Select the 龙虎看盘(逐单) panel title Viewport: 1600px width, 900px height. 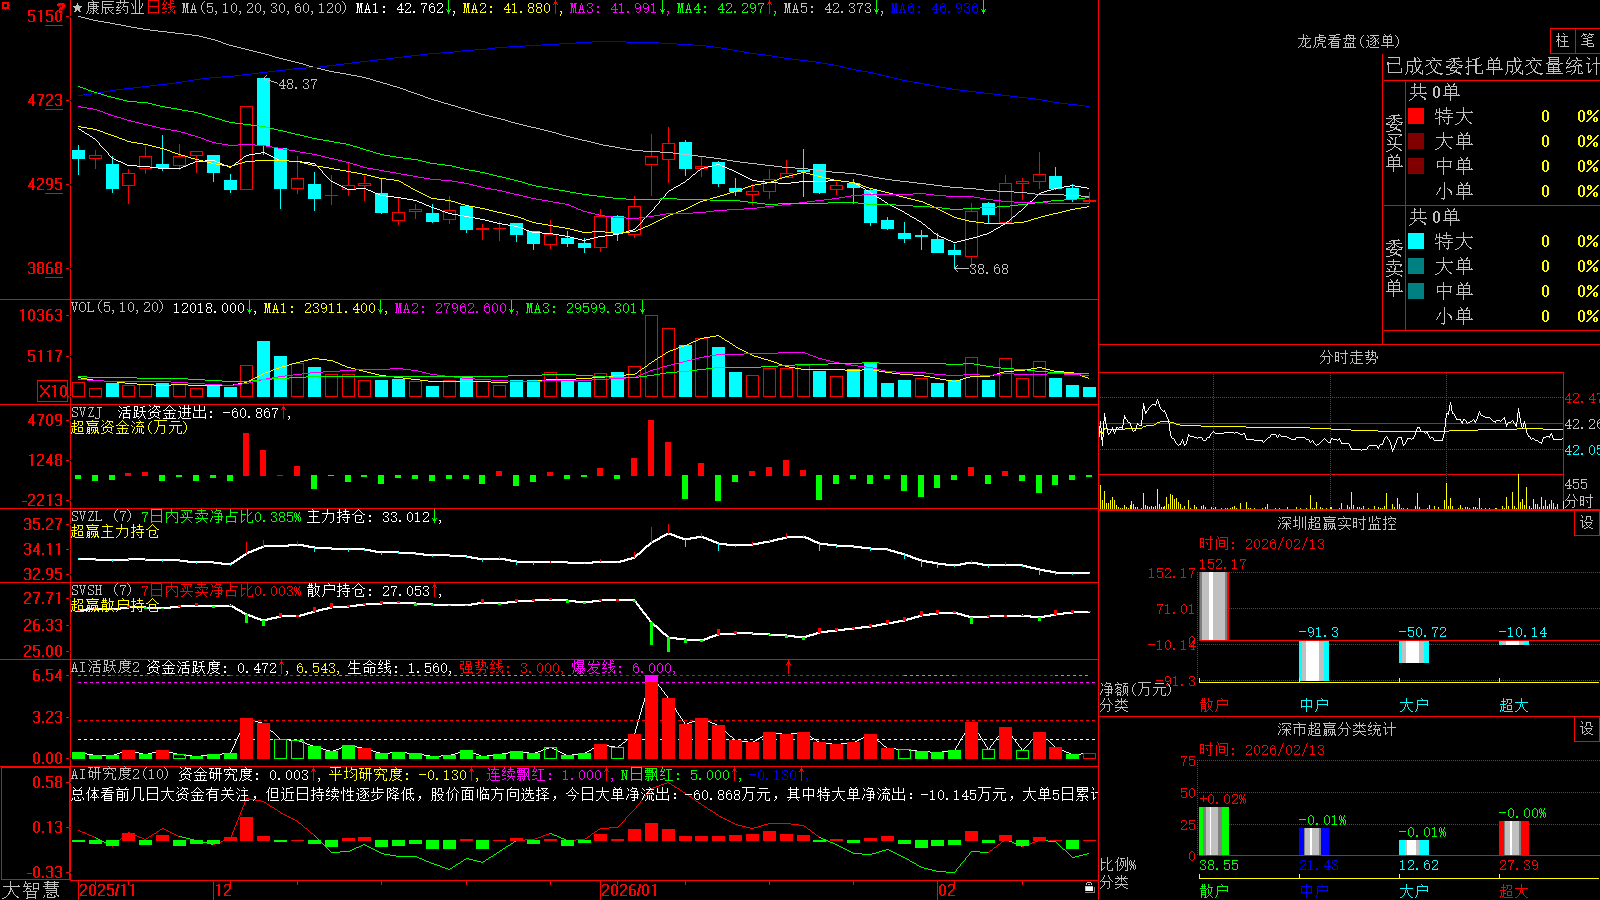(1348, 41)
